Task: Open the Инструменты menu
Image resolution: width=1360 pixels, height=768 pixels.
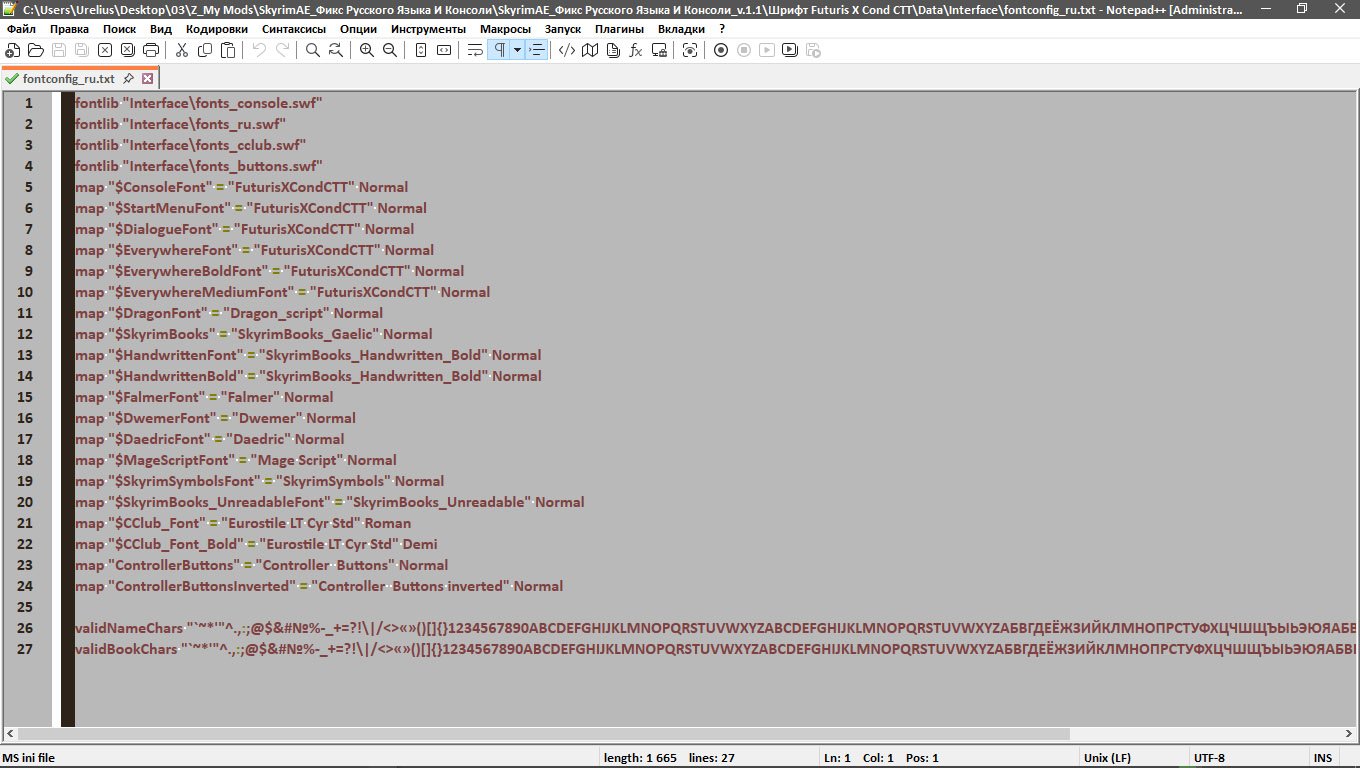Action: 428,29
